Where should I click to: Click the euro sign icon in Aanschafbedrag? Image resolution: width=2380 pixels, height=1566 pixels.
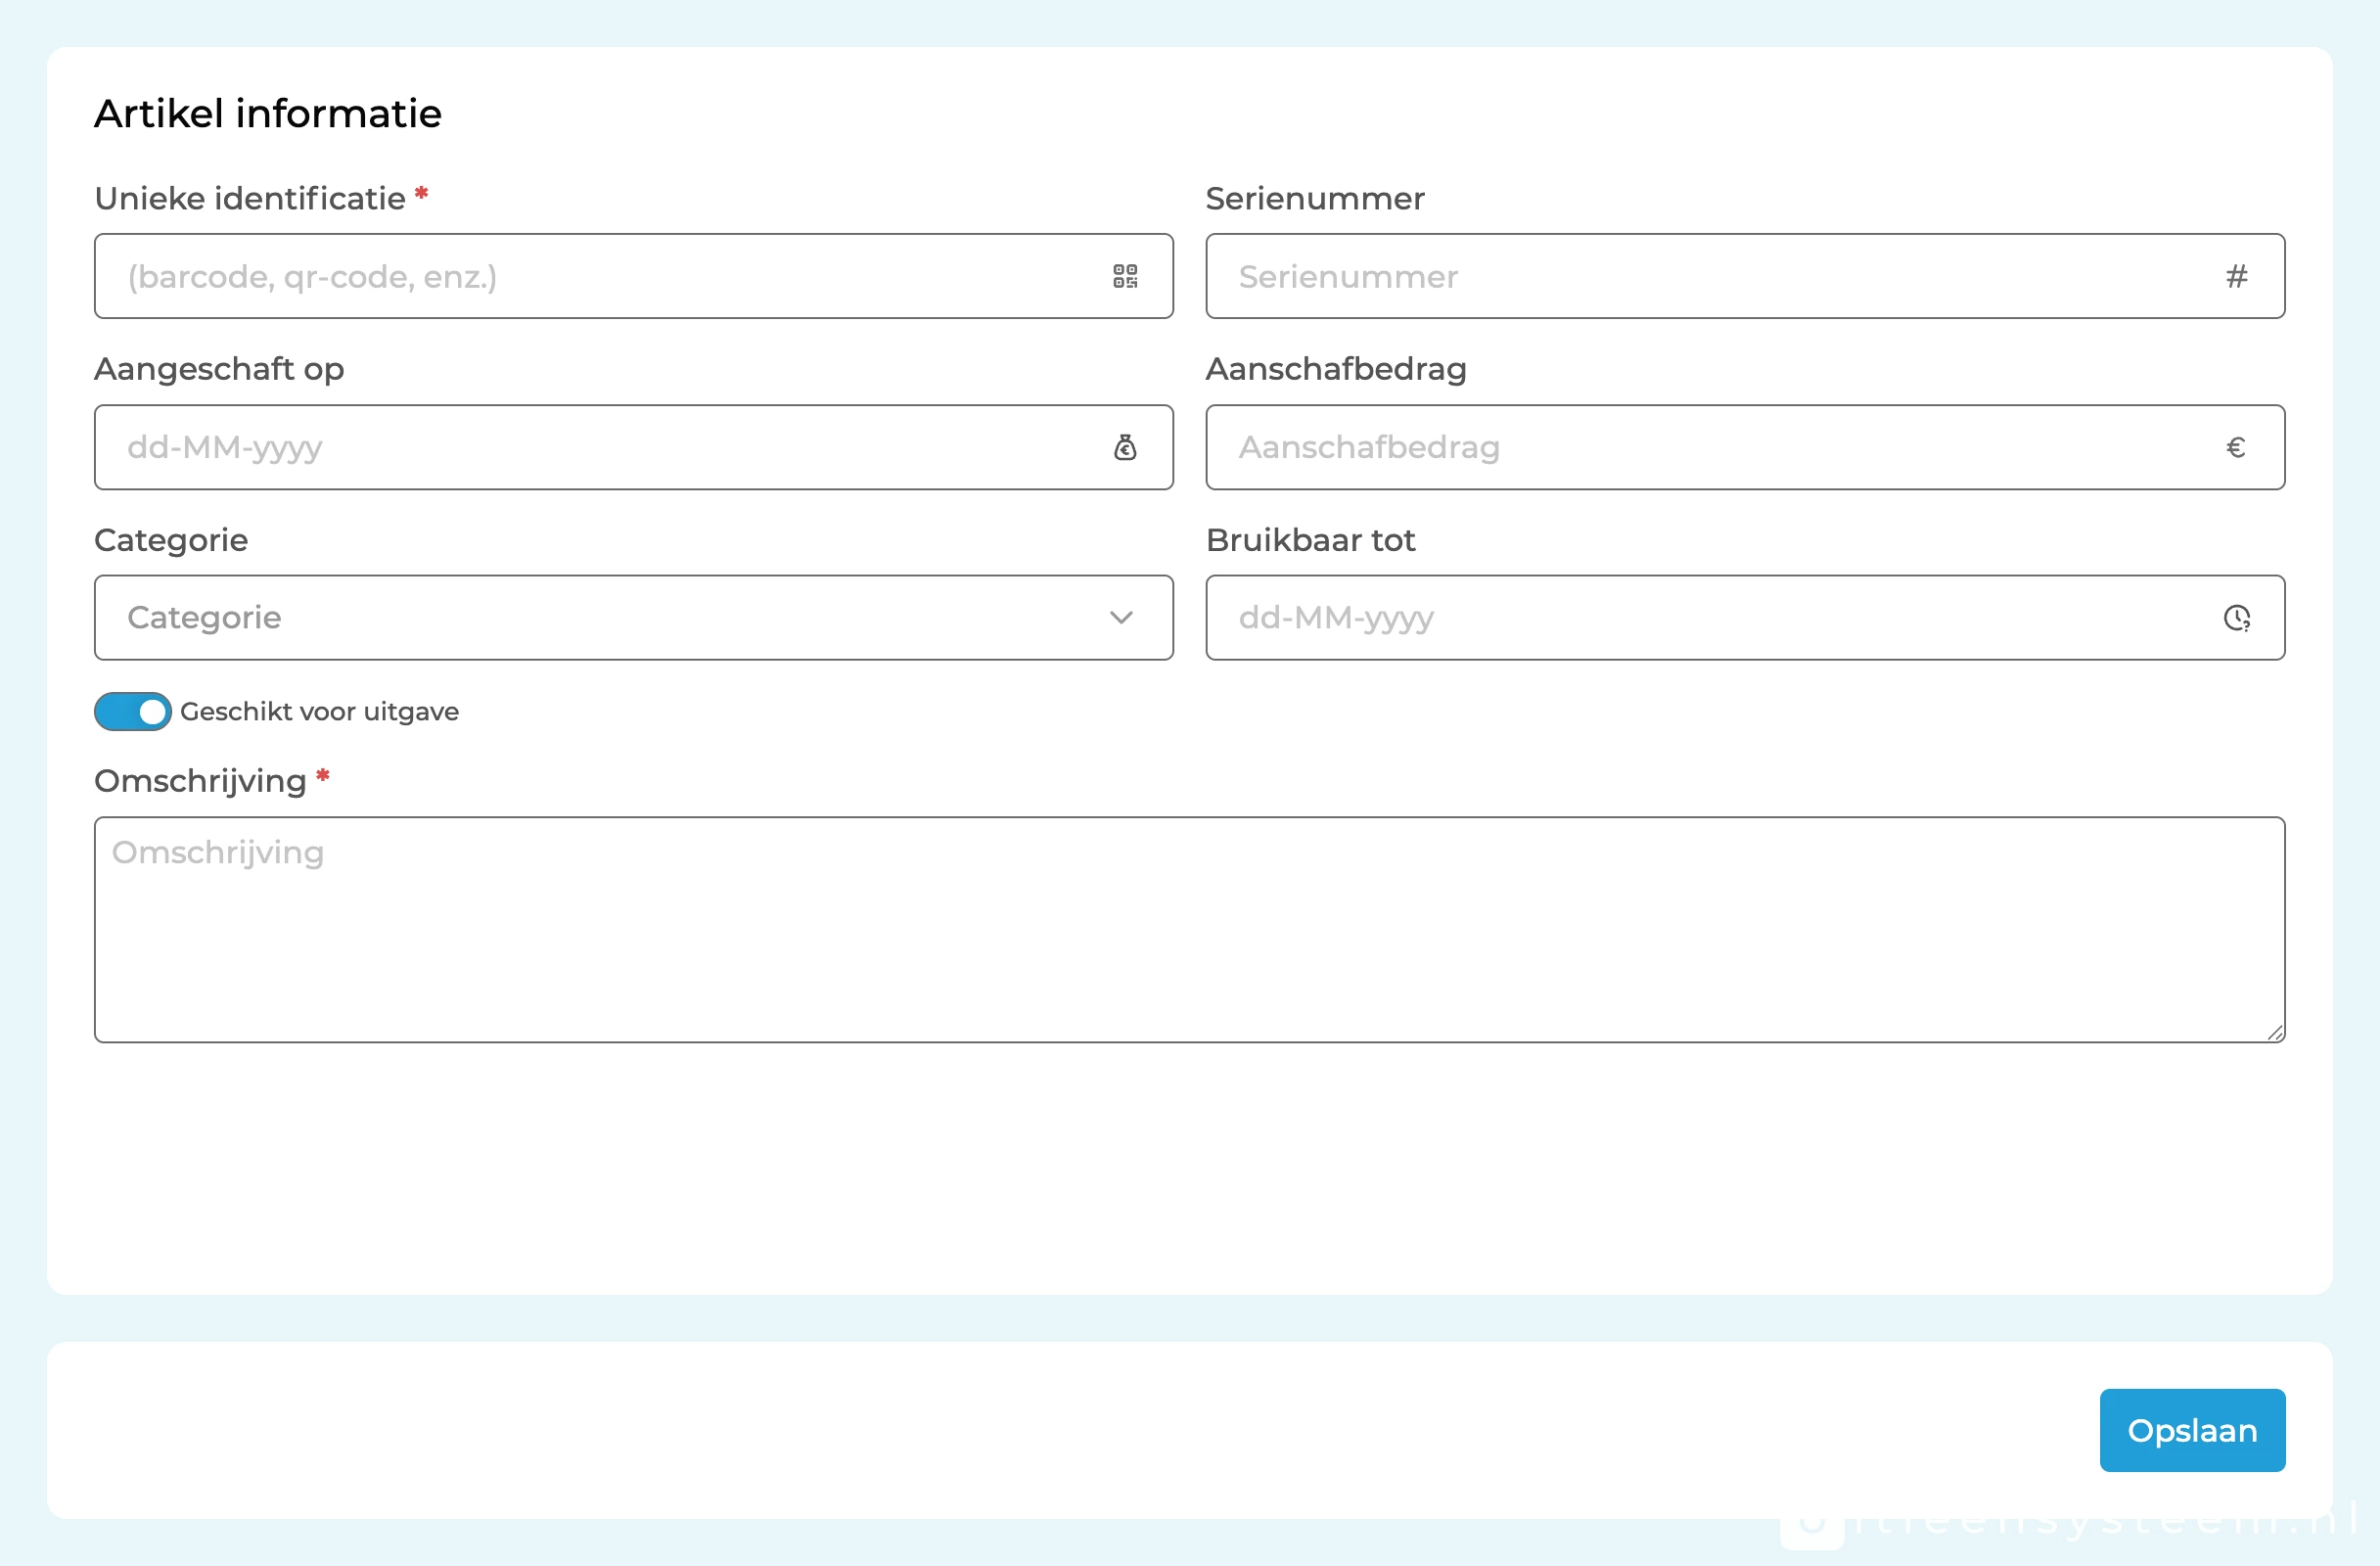pyautogui.click(x=2236, y=447)
